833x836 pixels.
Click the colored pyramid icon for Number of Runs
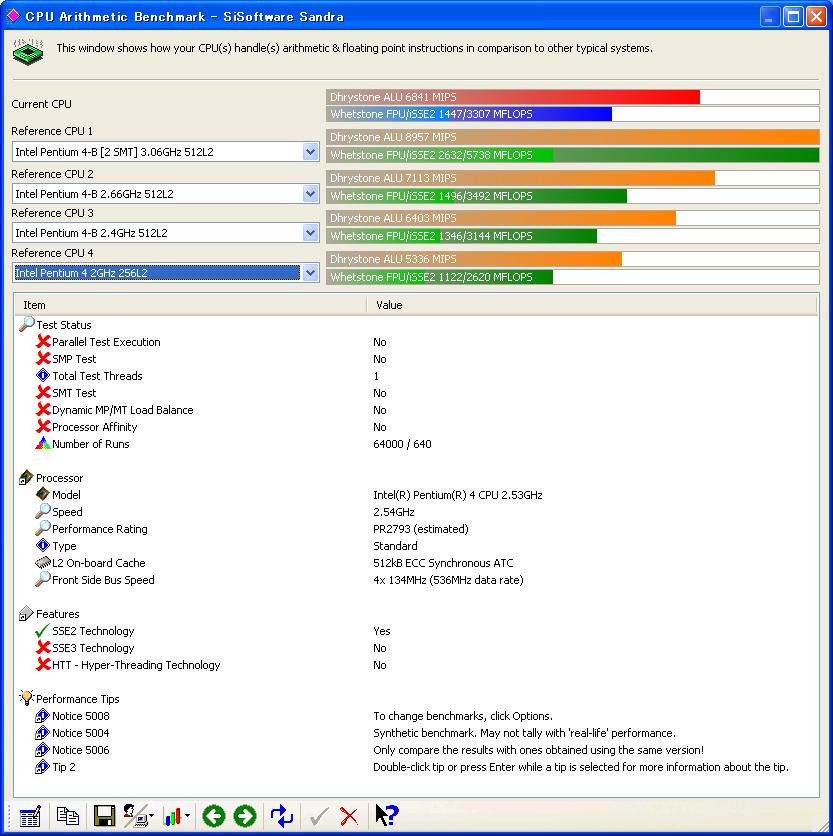[43, 443]
